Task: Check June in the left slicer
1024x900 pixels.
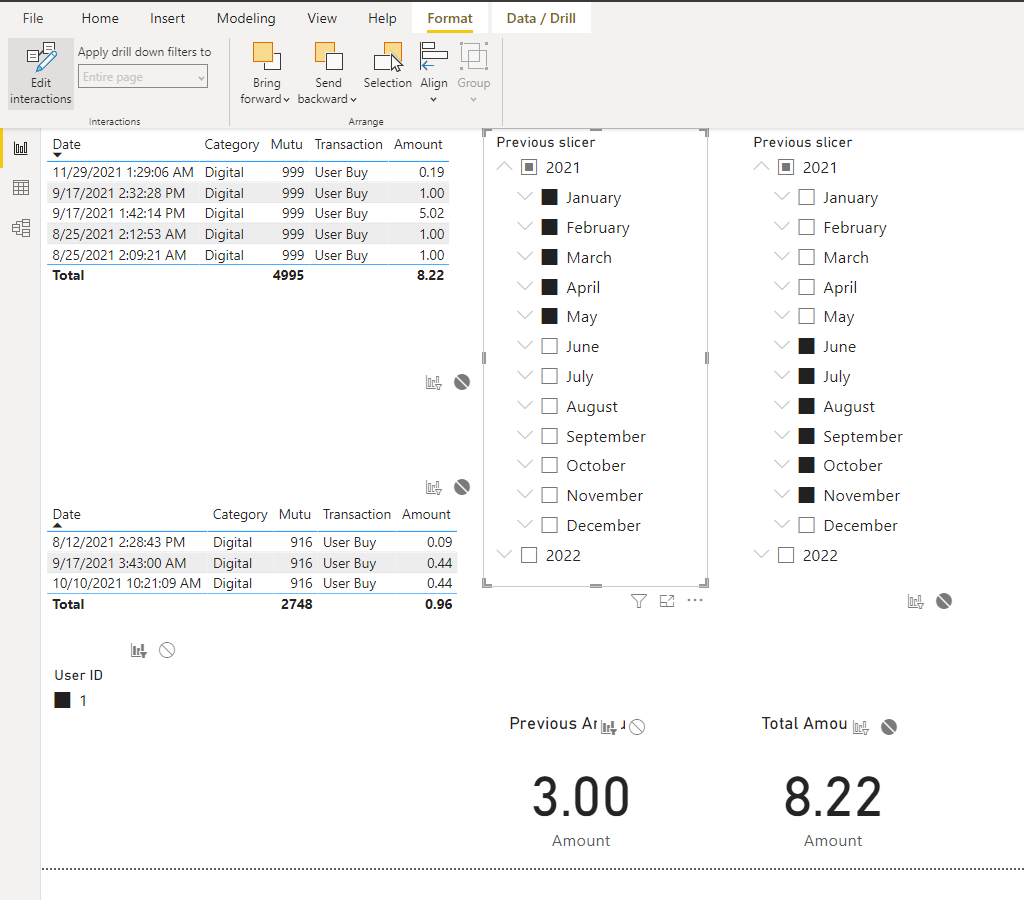Action: 550,346
